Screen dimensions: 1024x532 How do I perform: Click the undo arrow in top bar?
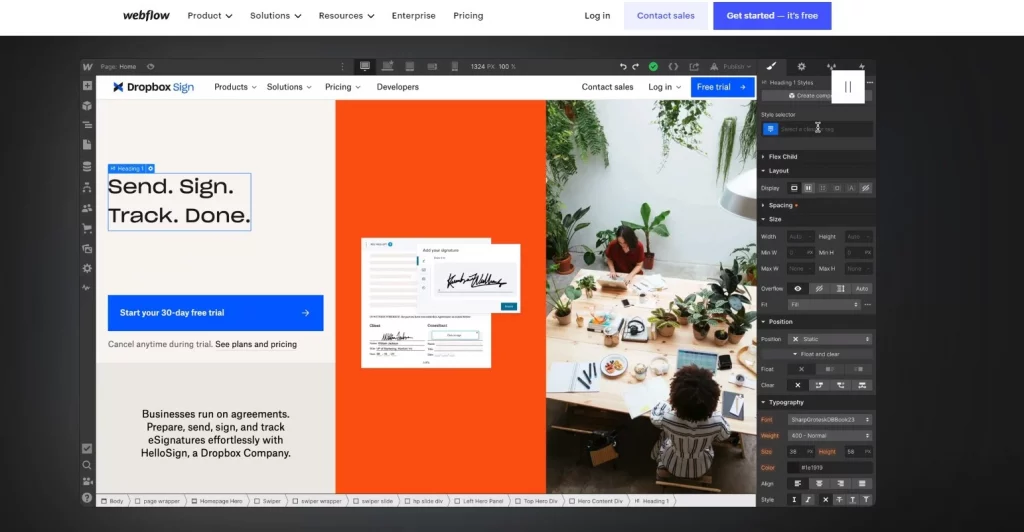(x=623, y=67)
